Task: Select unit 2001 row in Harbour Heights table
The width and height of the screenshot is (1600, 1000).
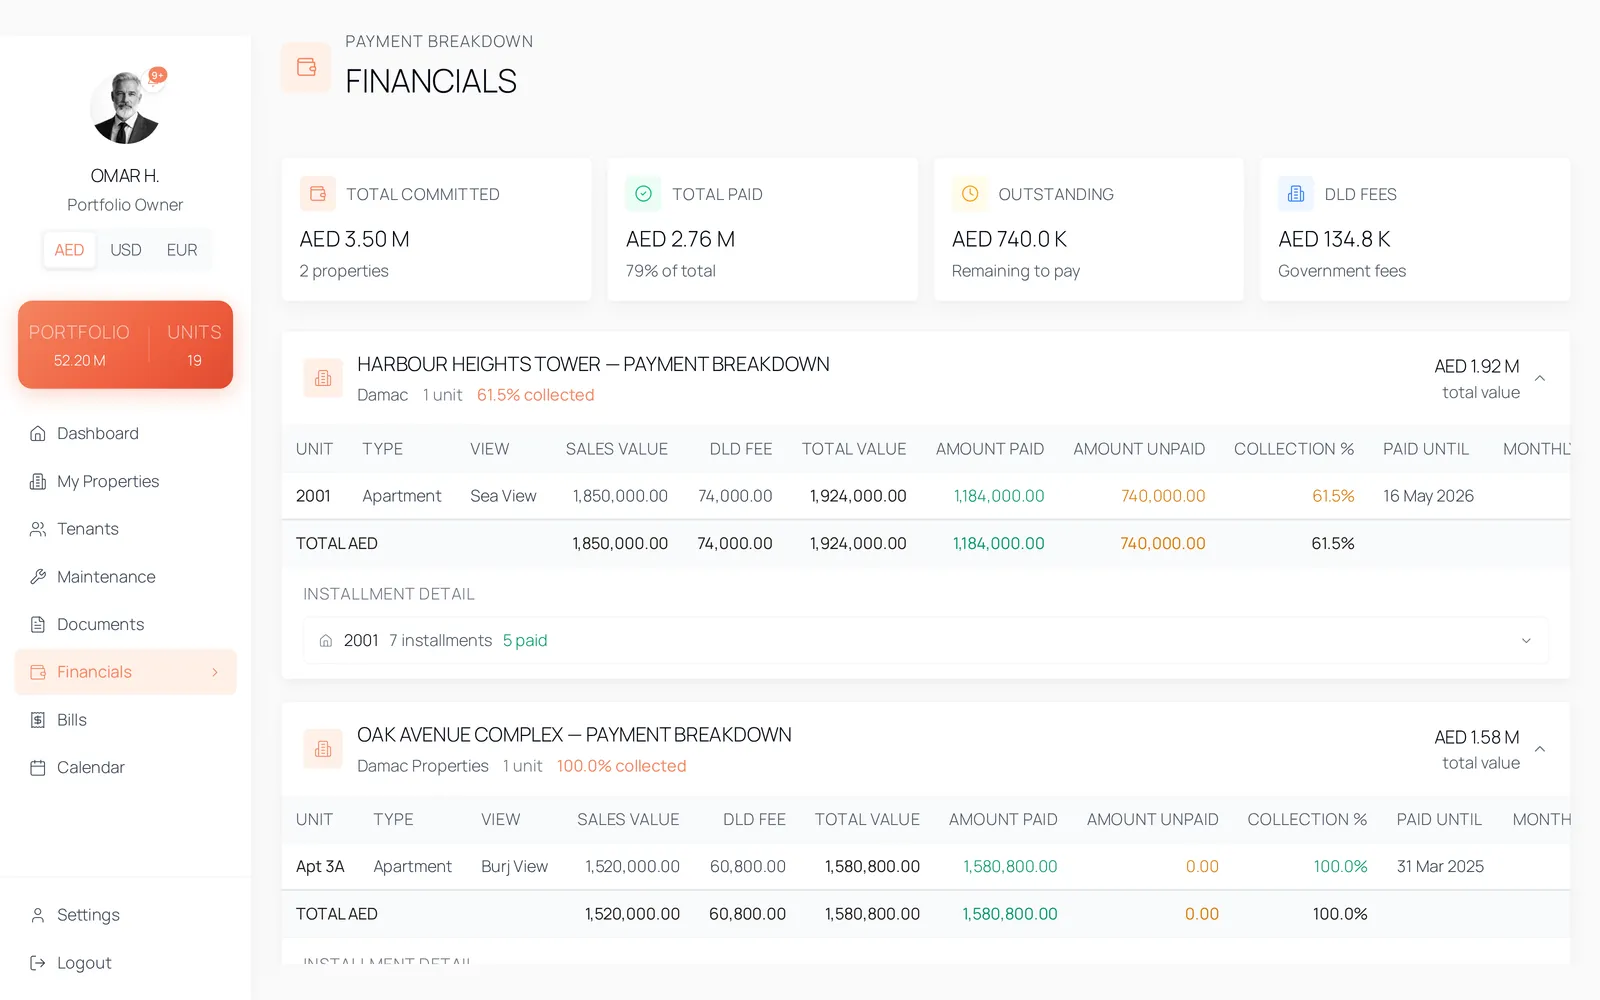Action: click(926, 496)
